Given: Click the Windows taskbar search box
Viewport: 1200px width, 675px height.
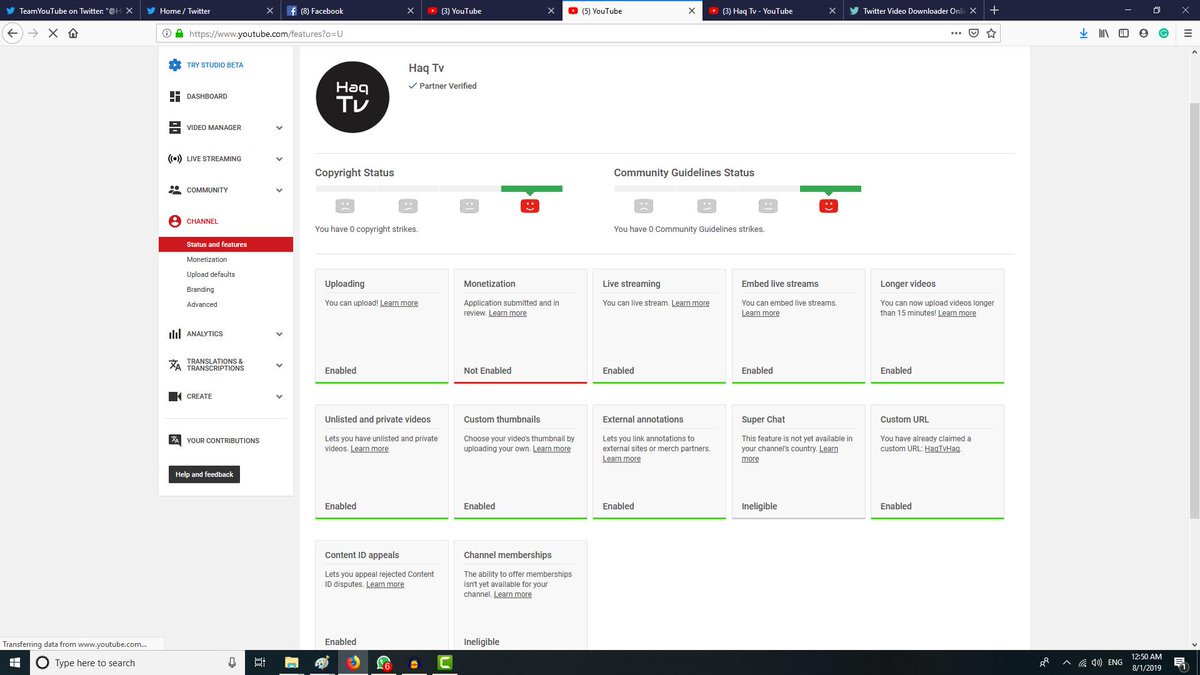Looking at the screenshot, I should (x=138, y=662).
